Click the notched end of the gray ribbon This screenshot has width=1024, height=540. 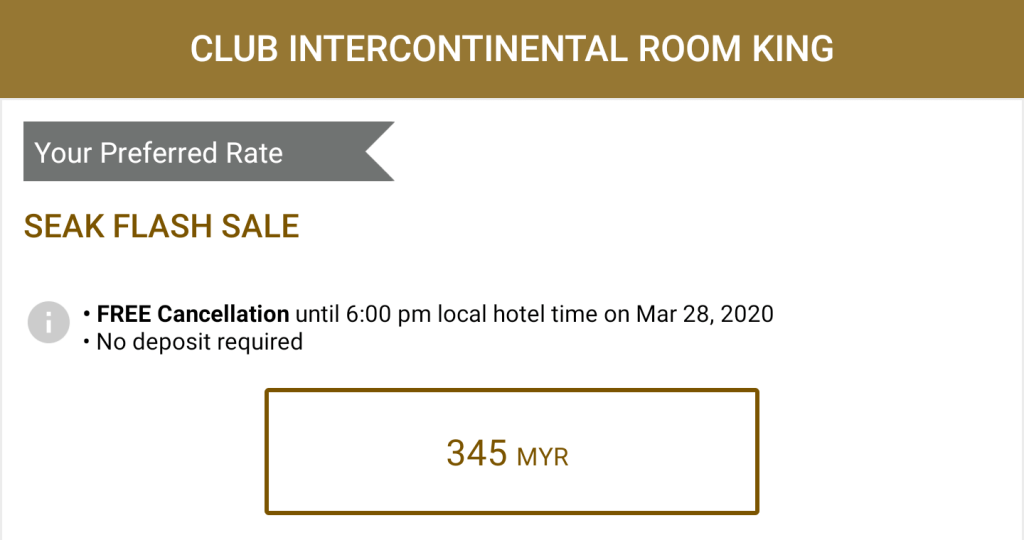[x=378, y=152]
